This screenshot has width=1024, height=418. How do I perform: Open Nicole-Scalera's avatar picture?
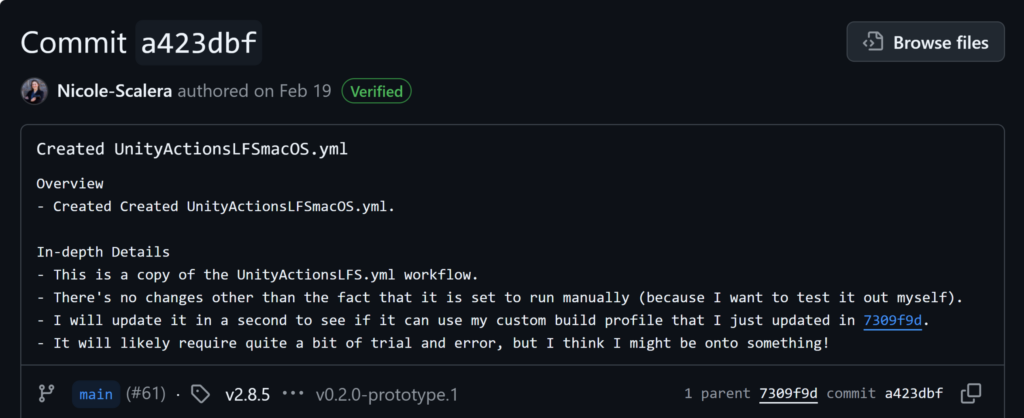(34, 91)
